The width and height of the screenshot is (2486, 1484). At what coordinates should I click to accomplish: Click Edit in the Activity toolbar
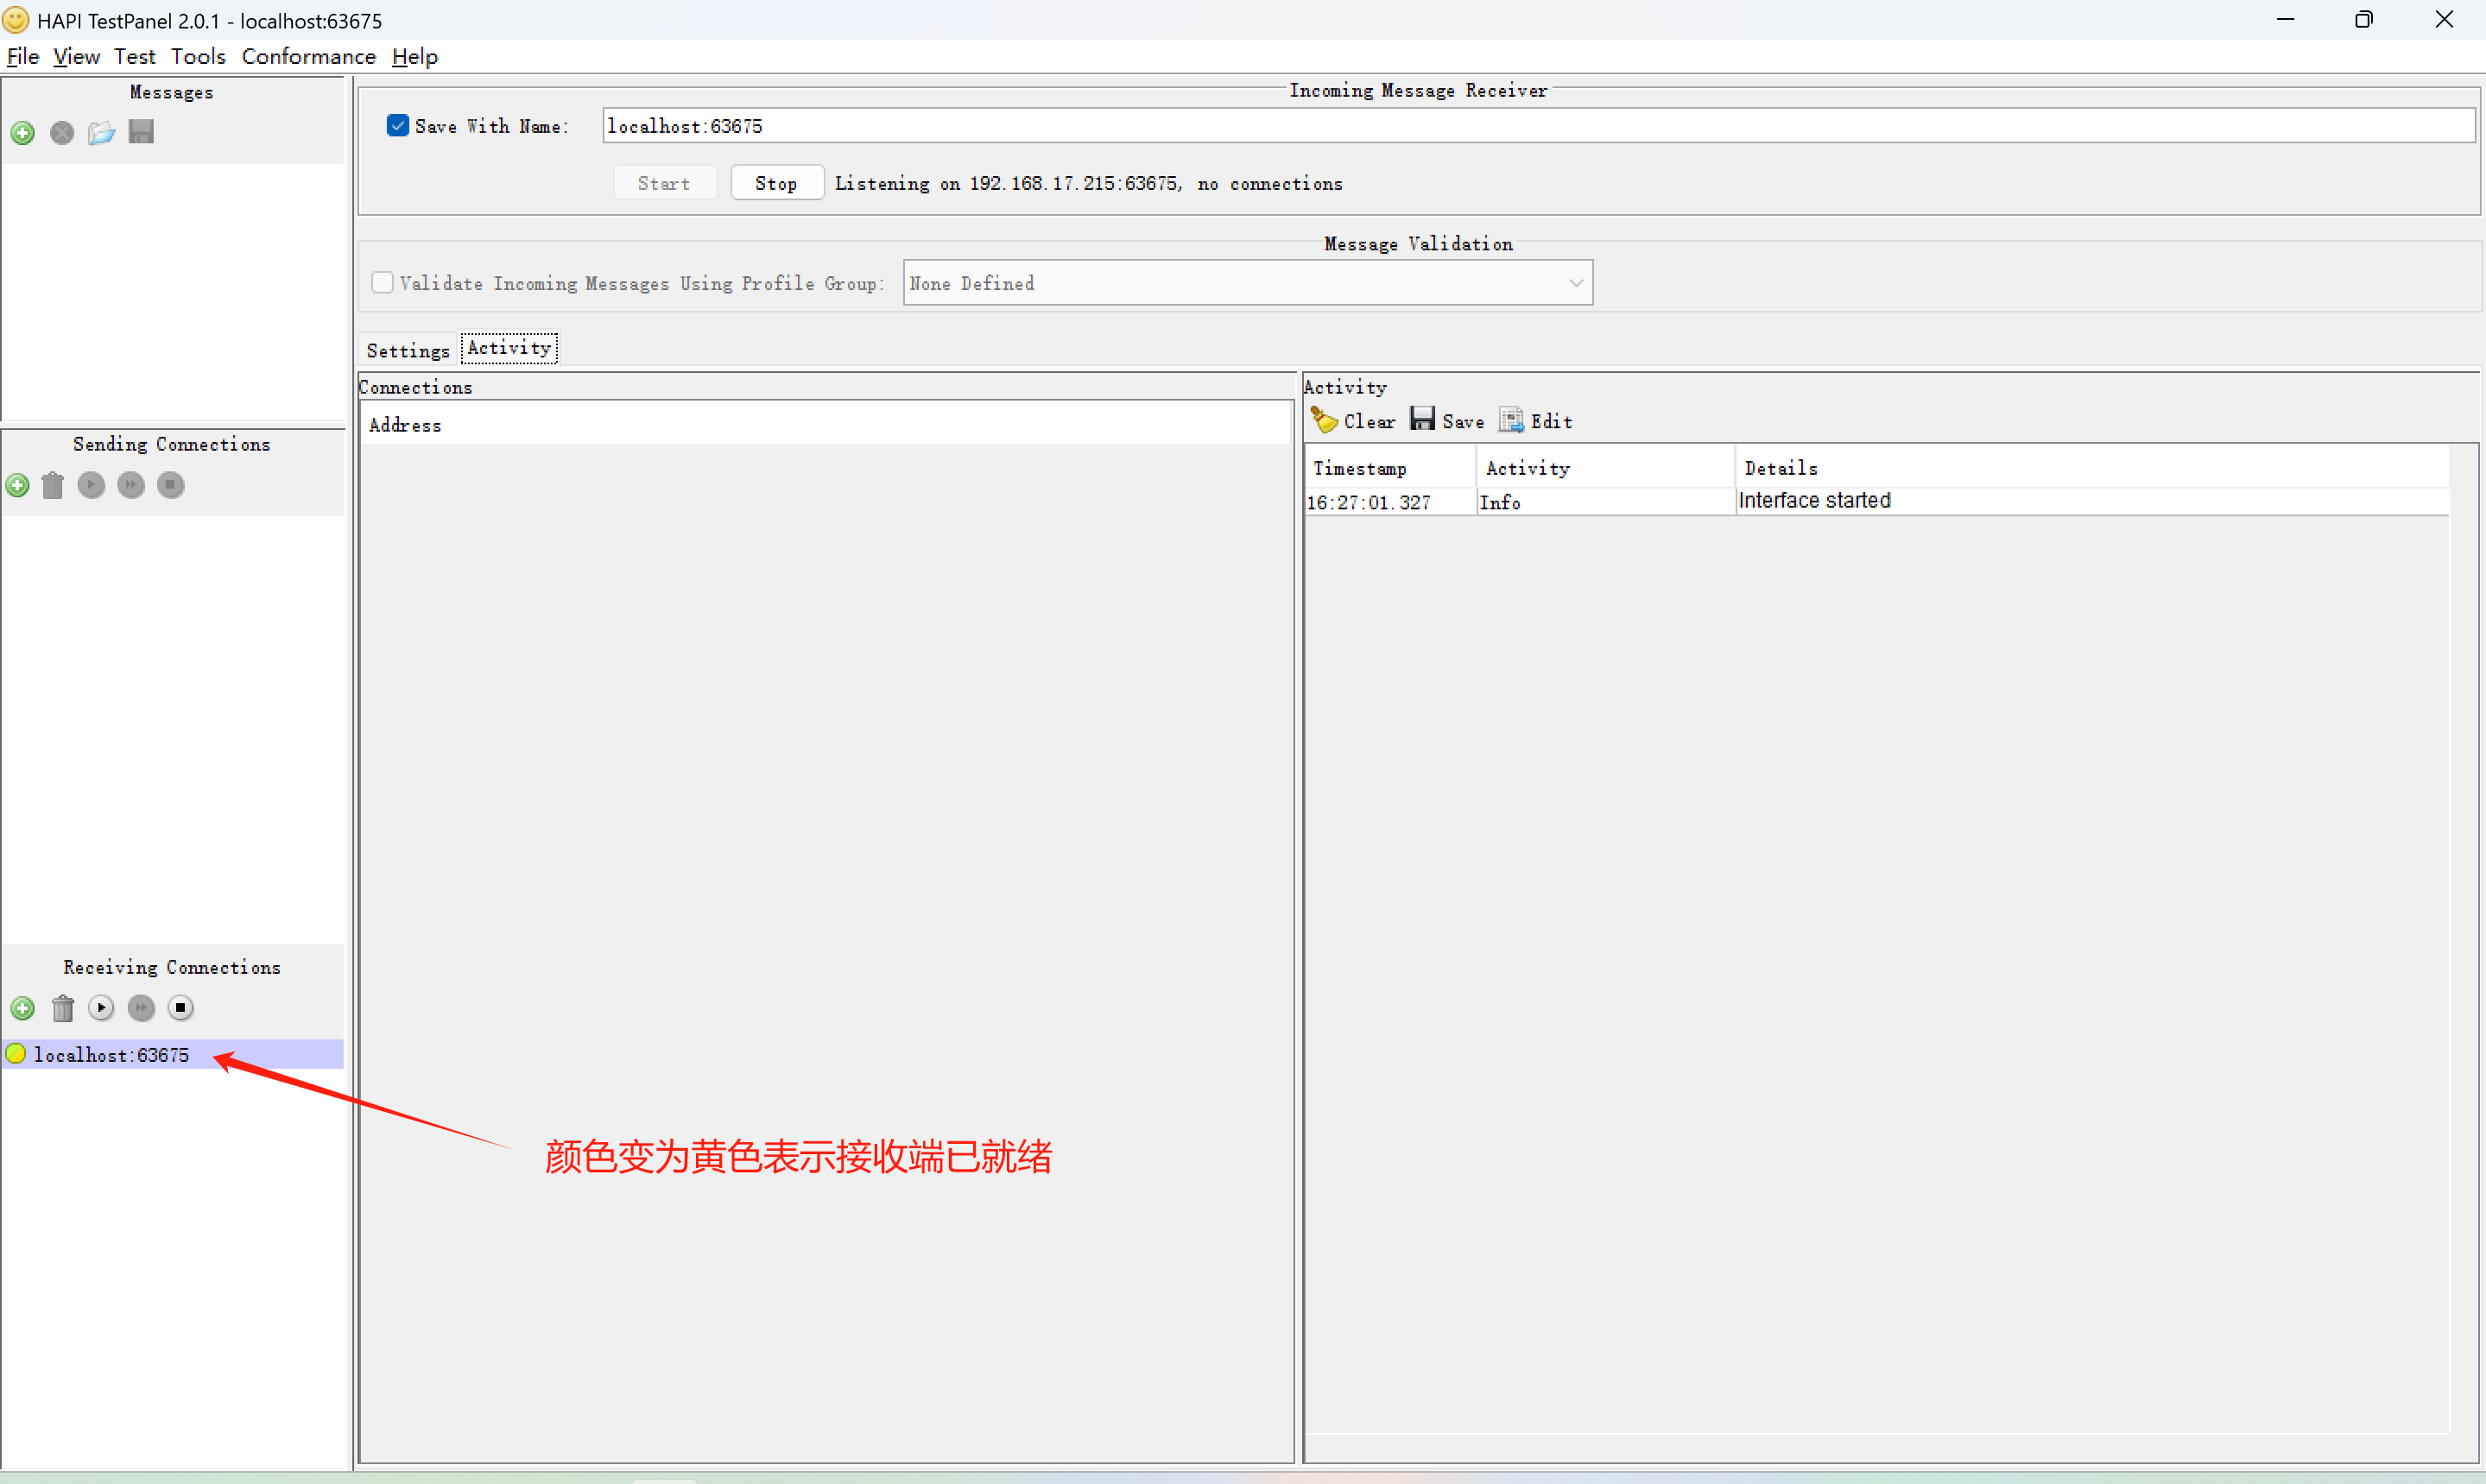1536,421
